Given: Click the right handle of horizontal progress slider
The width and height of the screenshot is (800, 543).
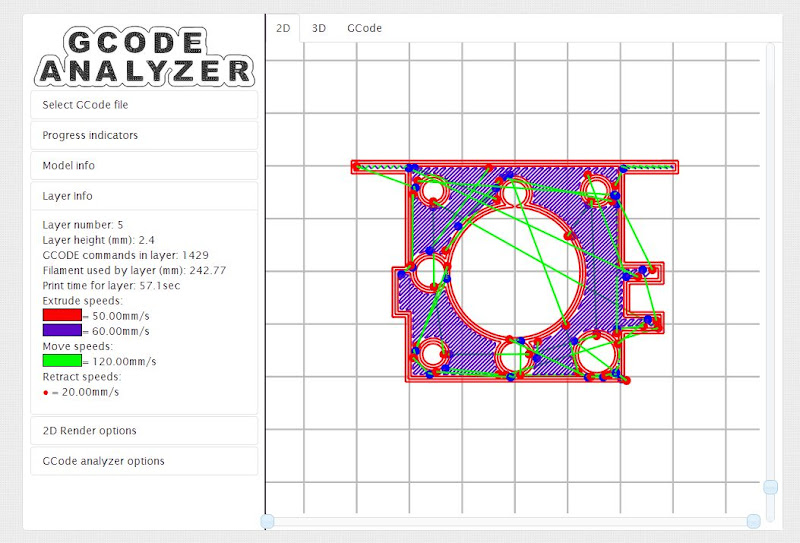Looking at the screenshot, I should click(x=754, y=521).
